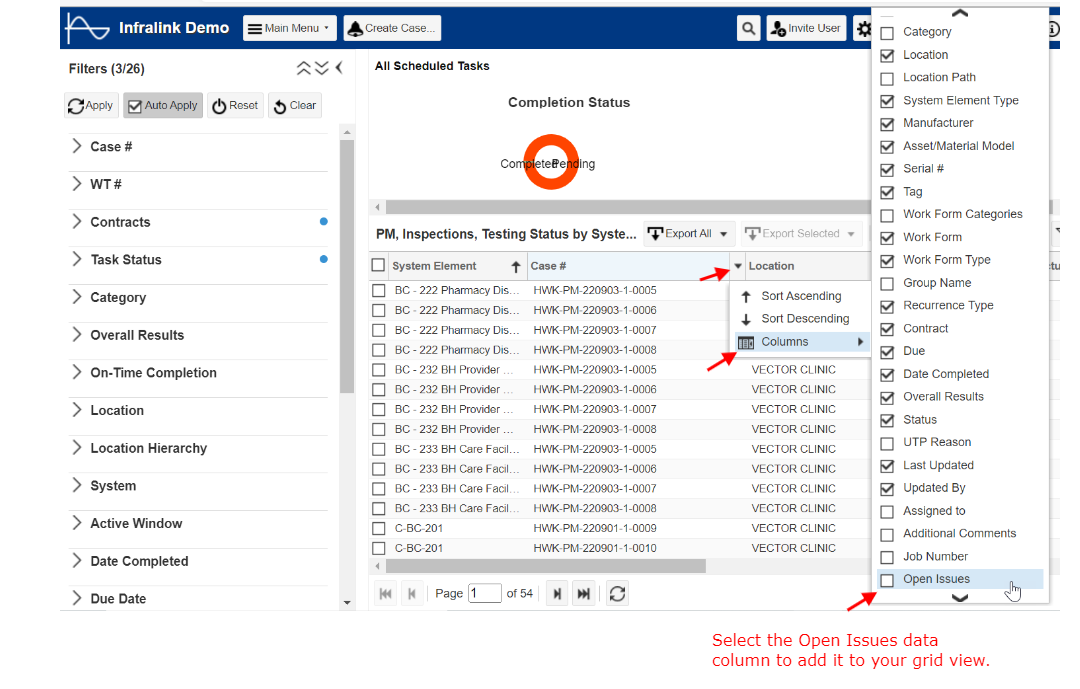The width and height of the screenshot is (1080, 689).
Task: Click the Invite User button
Action: pos(806,28)
